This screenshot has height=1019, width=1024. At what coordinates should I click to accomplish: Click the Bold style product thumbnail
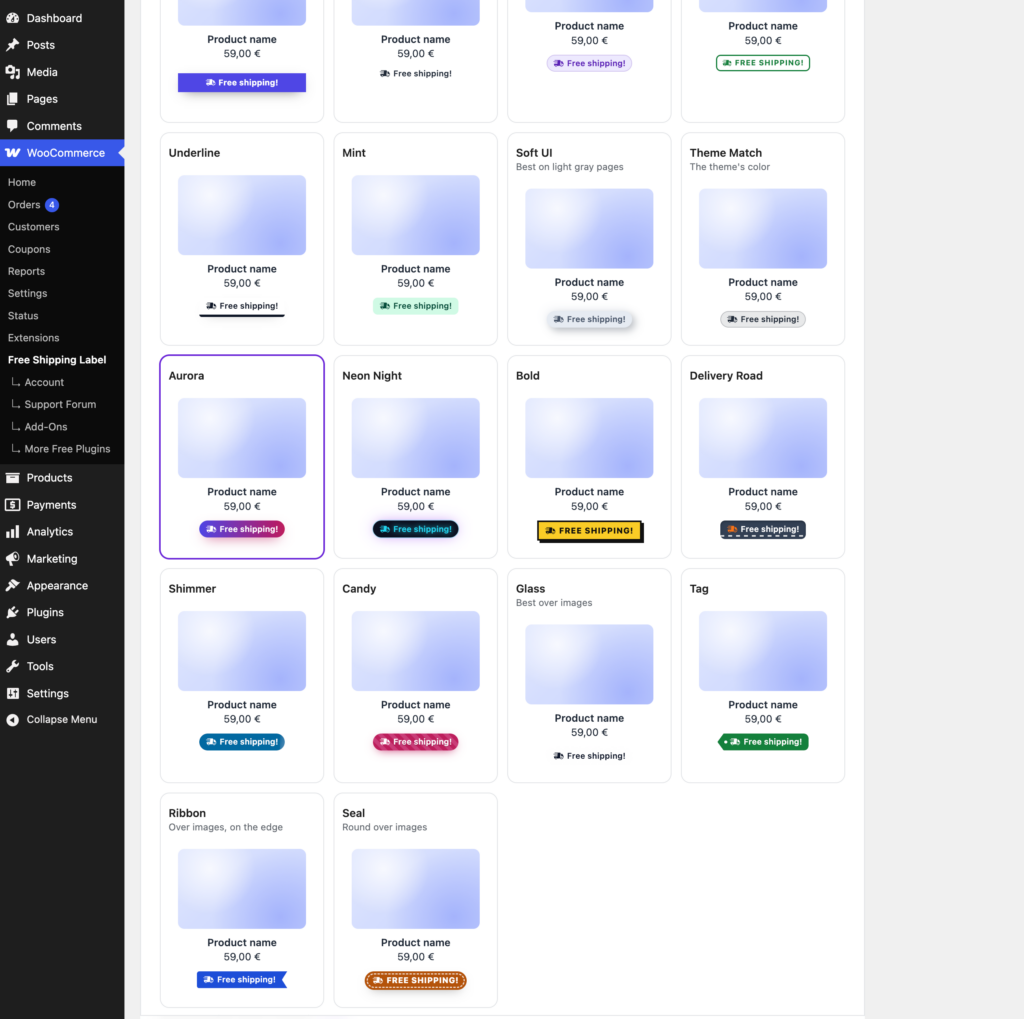[589, 438]
